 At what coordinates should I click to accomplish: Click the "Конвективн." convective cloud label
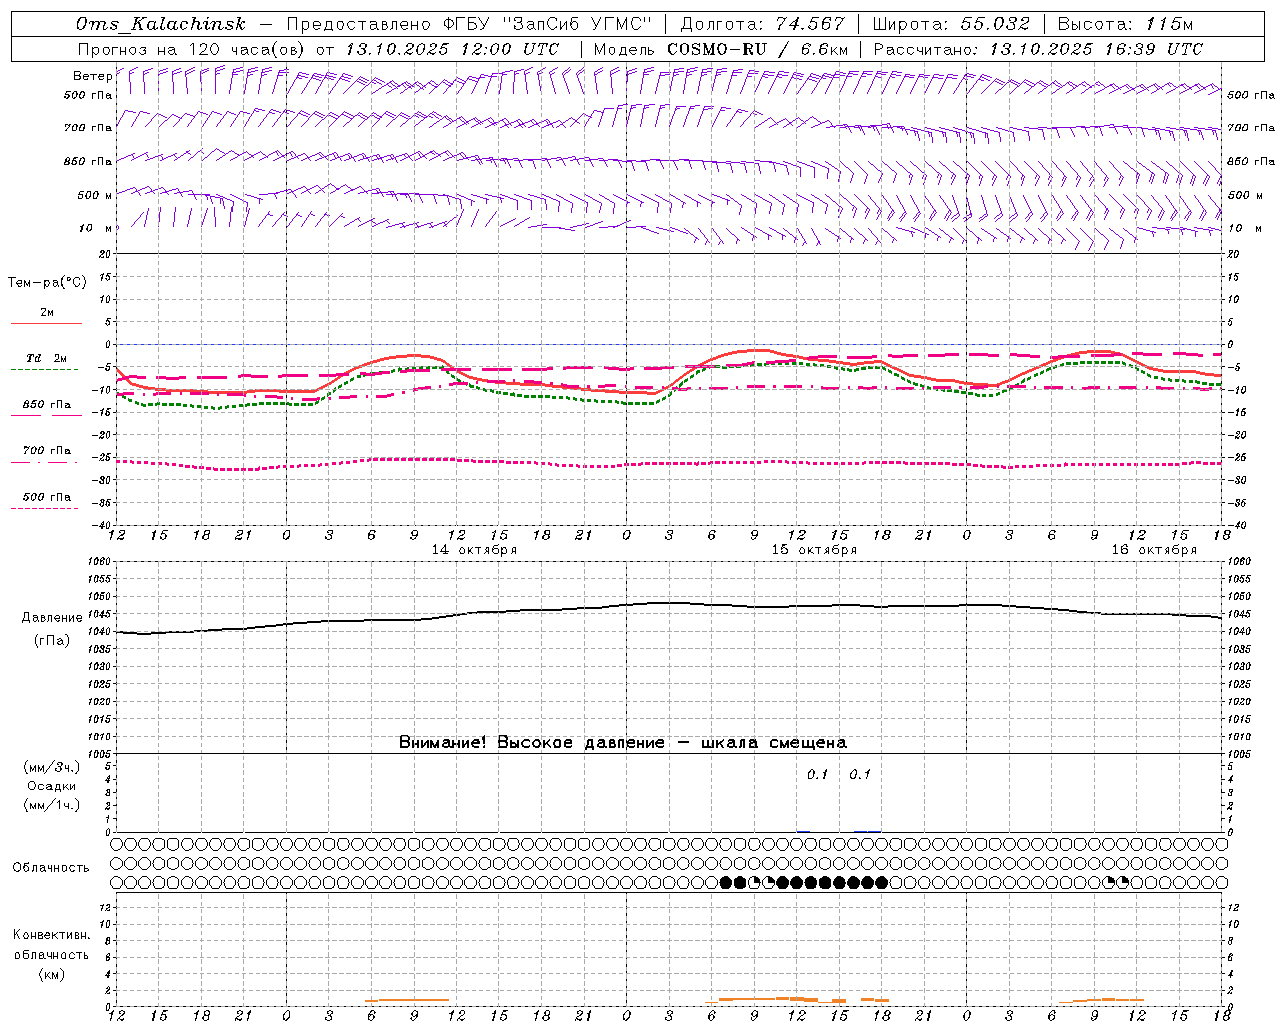click(51, 935)
